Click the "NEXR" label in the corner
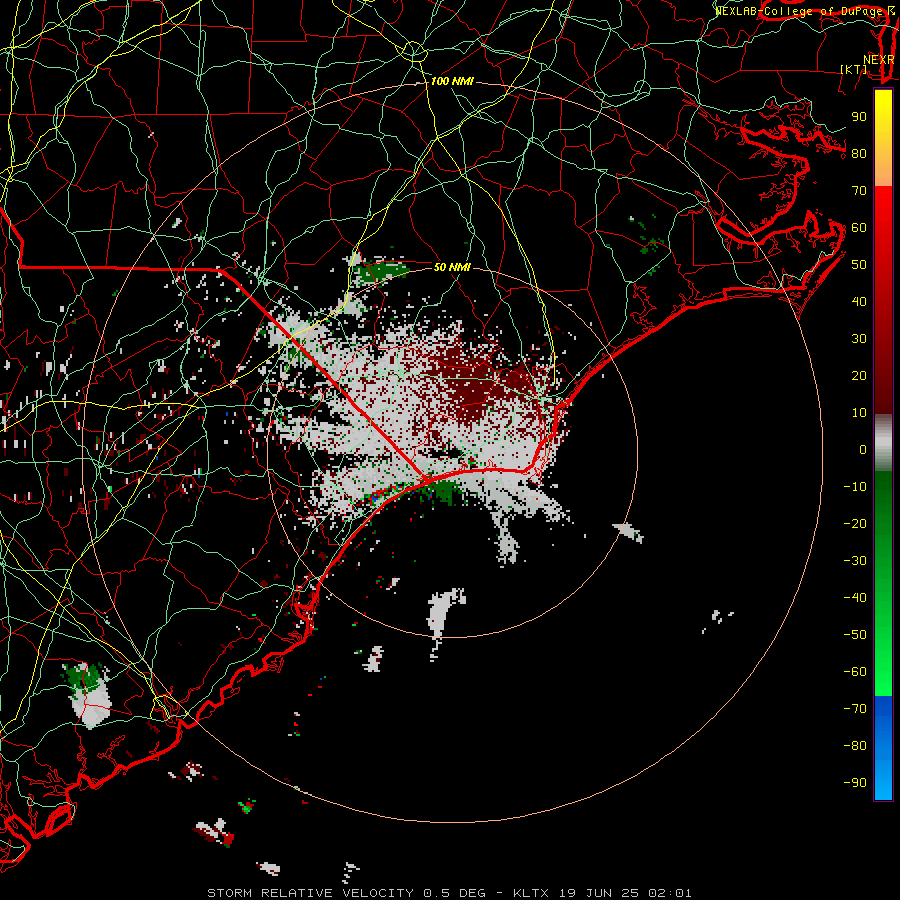 [x=879, y=60]
